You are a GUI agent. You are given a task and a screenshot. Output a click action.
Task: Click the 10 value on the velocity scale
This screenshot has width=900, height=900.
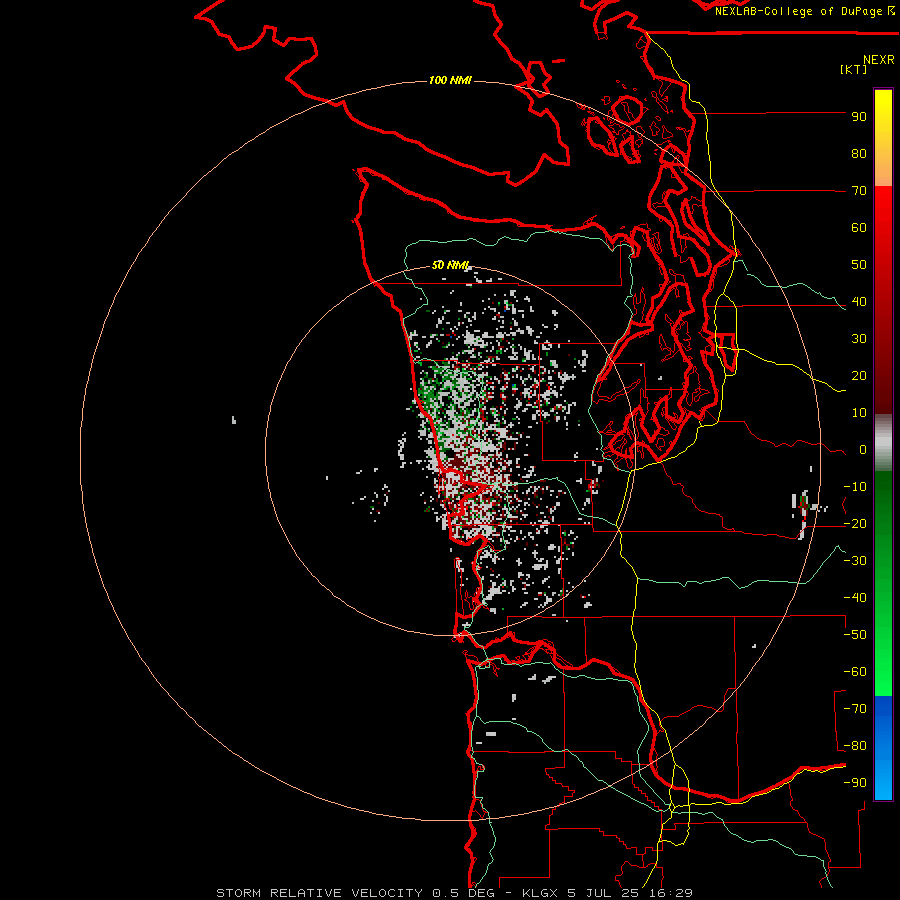pyautogui.click(x=859, y=413)
